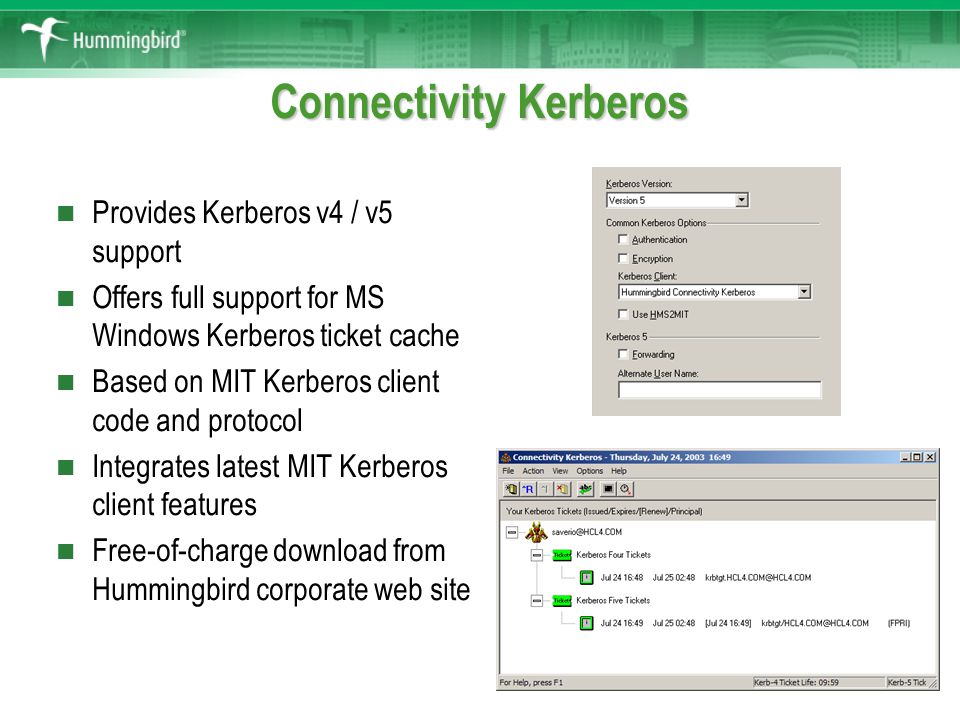Collapse the saverio@HCL4.COM tree node
This screenshot has width=960, height=720.
512,533
